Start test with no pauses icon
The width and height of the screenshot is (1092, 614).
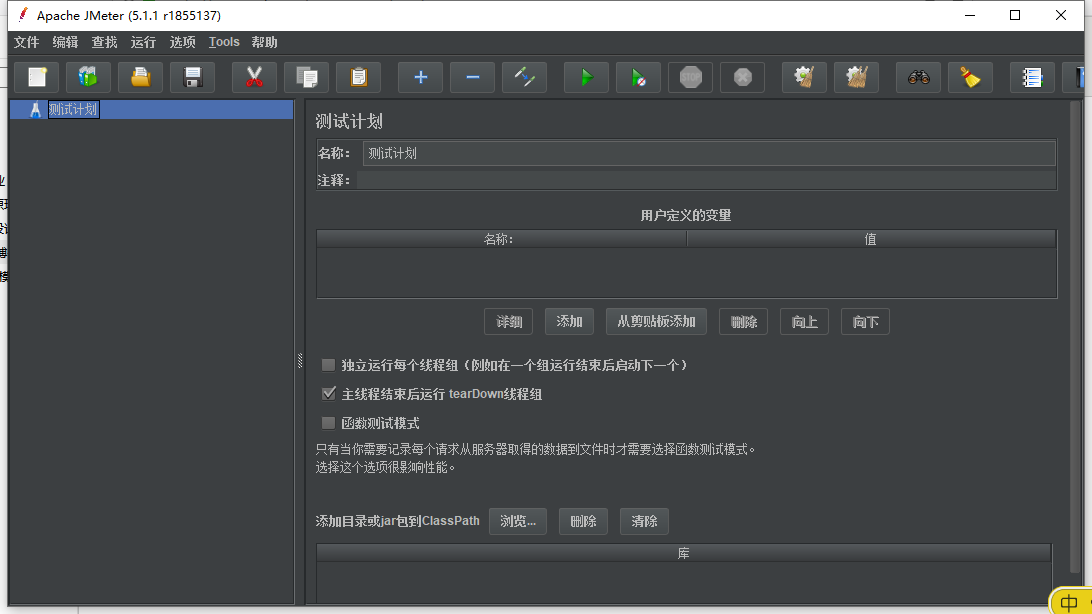tap(638, 77)
